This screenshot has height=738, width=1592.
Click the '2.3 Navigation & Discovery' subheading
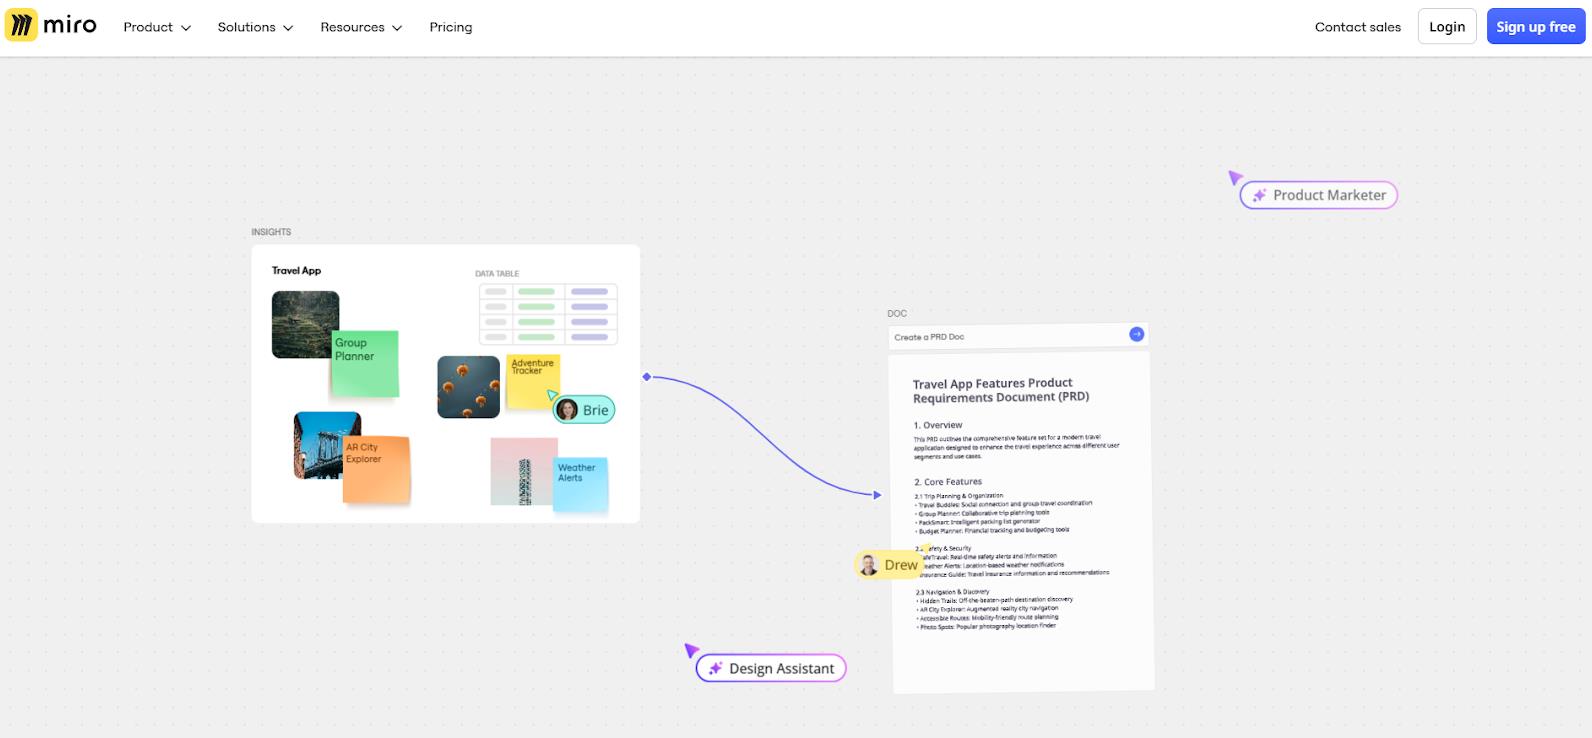952,592
